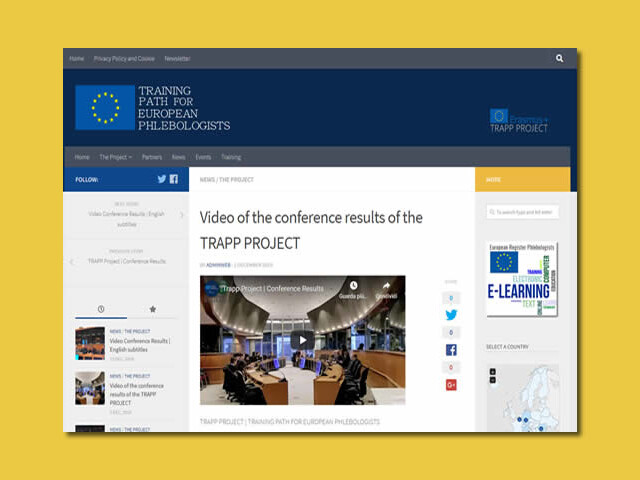The image size is (640, 480).
Task: Go to previous story arrow
Action: [72, 262]
